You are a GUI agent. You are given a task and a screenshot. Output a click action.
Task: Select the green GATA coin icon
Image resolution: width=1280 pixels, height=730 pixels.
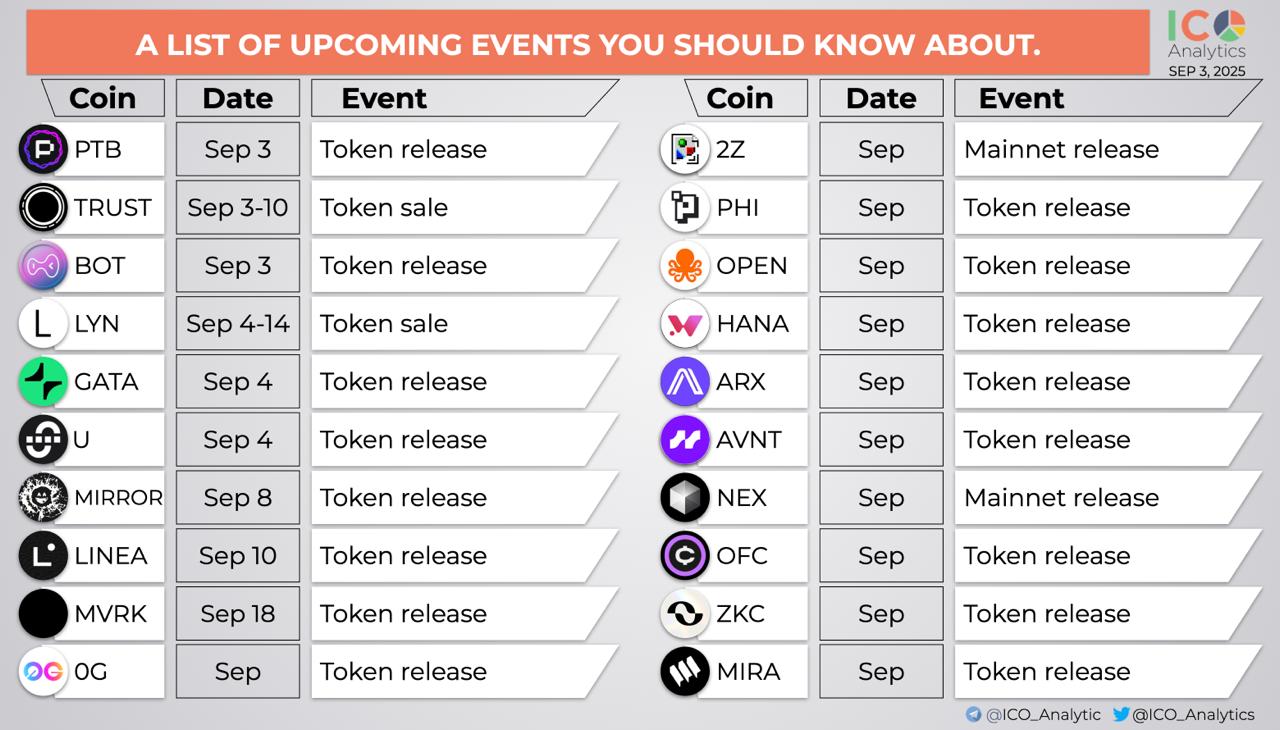43,382
